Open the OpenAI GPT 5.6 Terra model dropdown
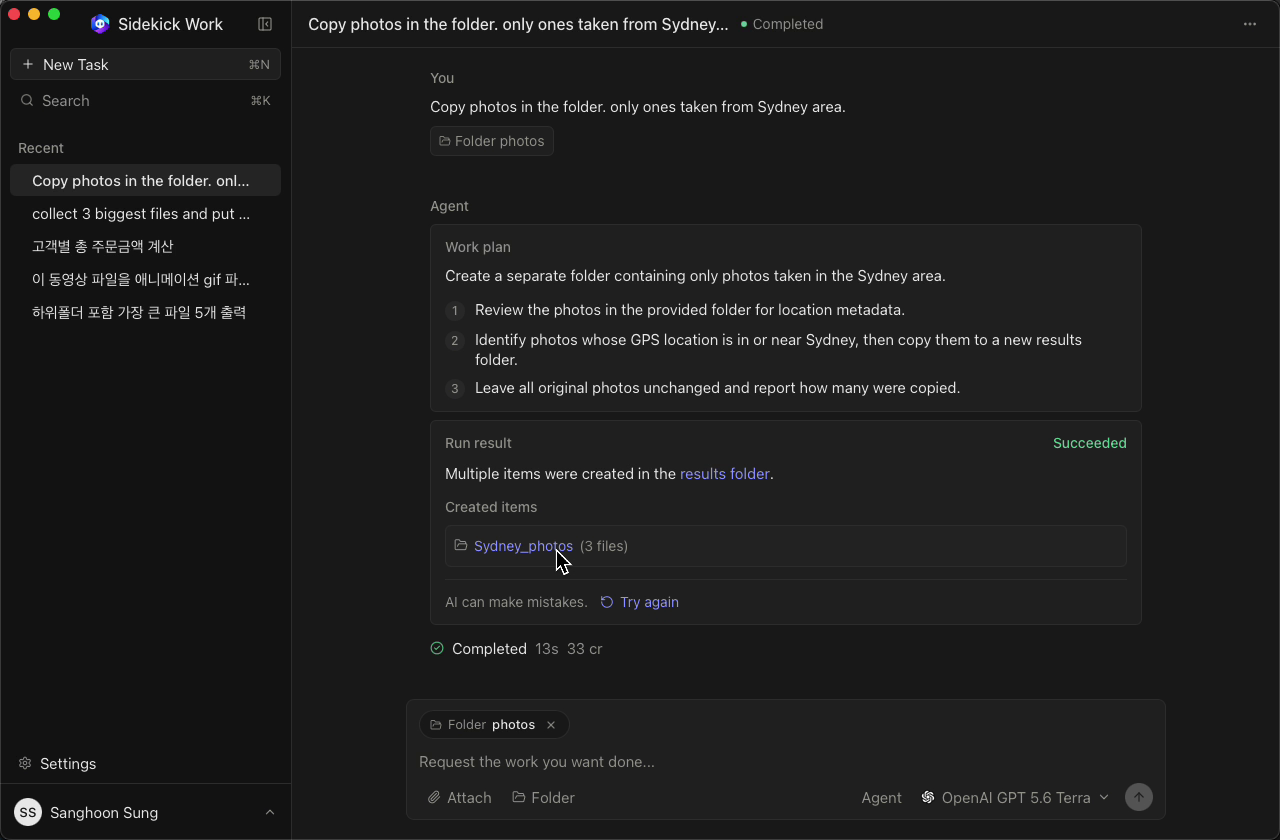Image resolution: width=1280 pixels, height=840 pixels. [x=1015, y=797]
